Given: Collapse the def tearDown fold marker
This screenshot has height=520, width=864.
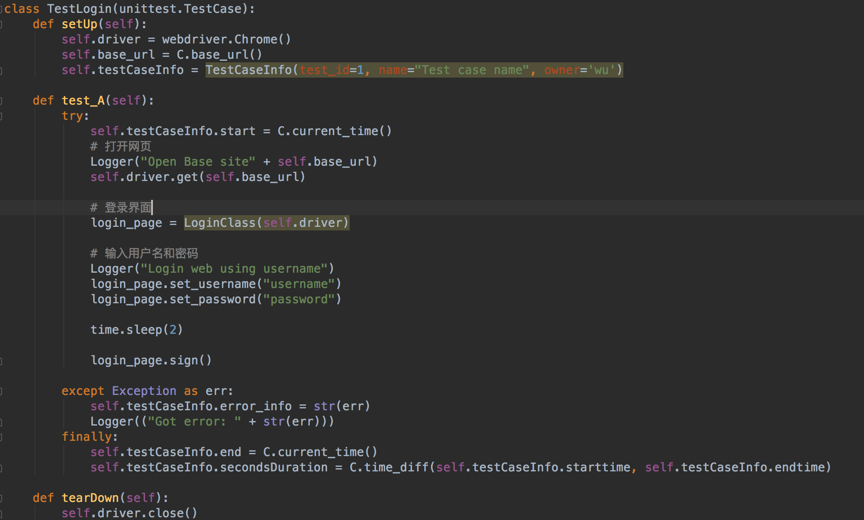Looking at the screenshot, I should (x=2, y=498).
